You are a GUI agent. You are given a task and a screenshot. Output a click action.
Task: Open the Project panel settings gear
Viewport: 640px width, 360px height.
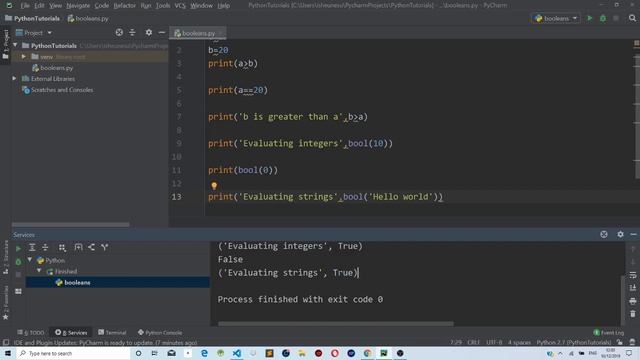pos(149,32)
